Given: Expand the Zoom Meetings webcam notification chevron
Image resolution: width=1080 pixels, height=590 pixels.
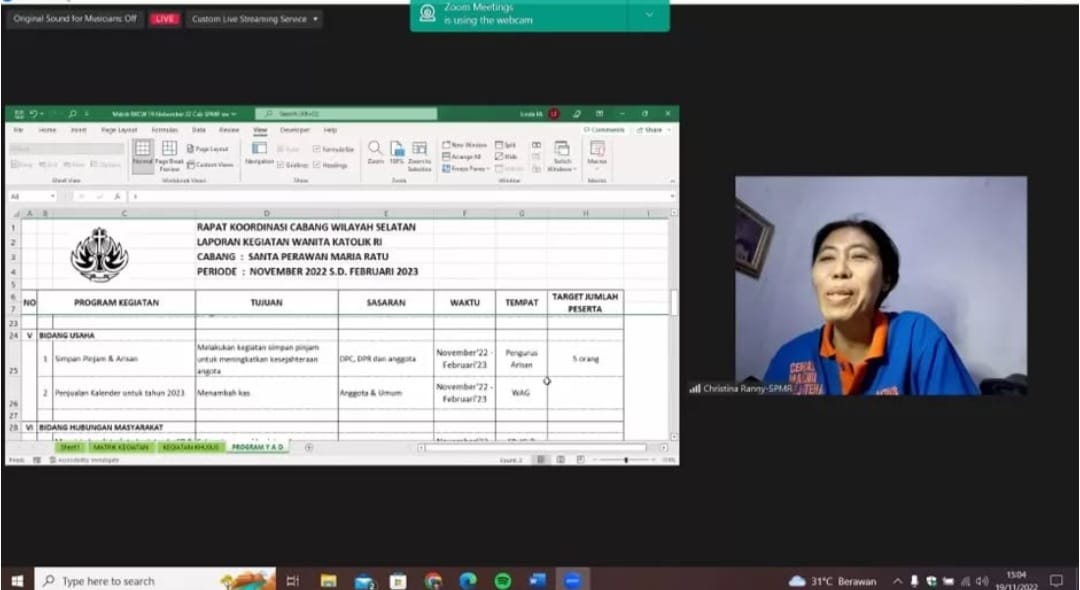Looking at the screenshot, I should 649,14.
